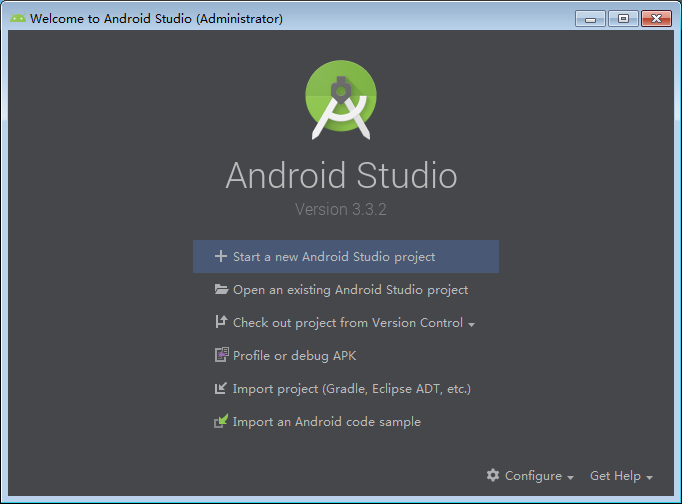
Task: Open the Configure dropdown menu
Action: click(530, 476)
